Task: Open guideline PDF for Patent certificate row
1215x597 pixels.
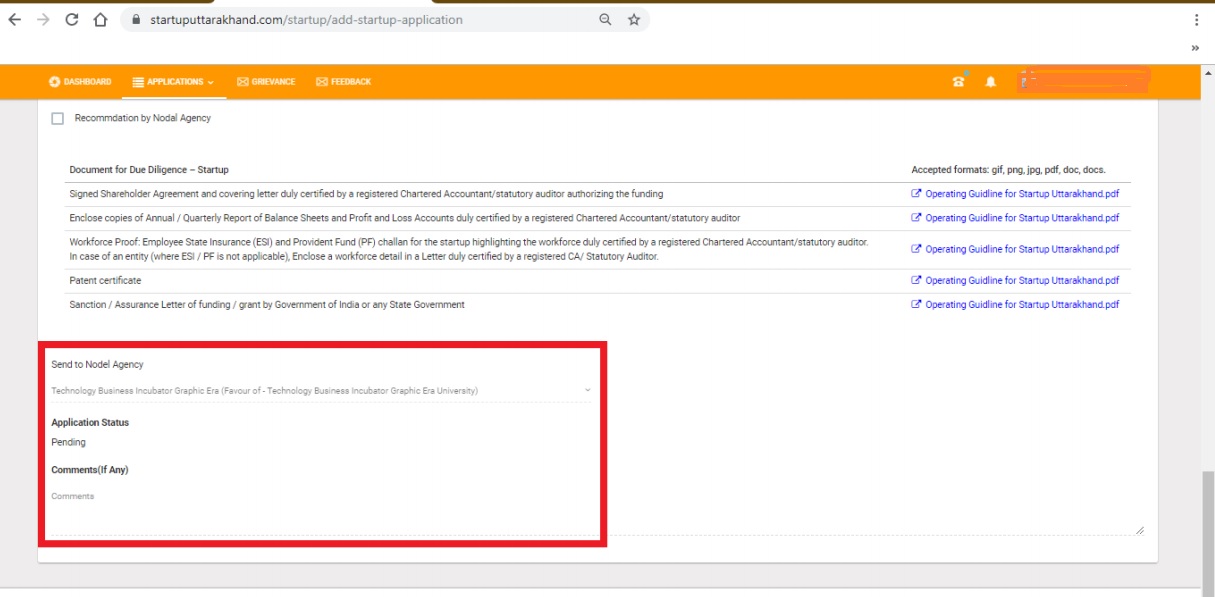Action: click(1015, 281)
